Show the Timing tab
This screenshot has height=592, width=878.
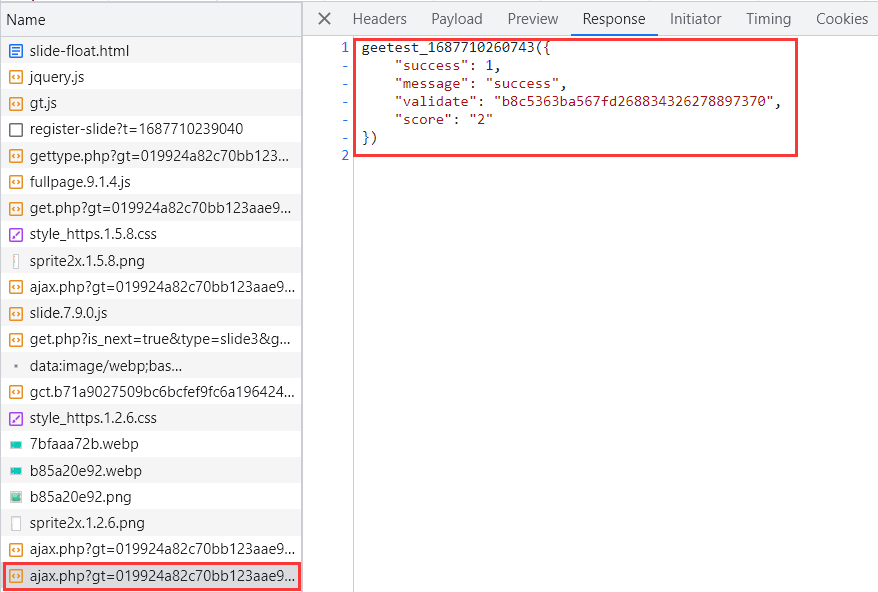click(x=768, y=19)
